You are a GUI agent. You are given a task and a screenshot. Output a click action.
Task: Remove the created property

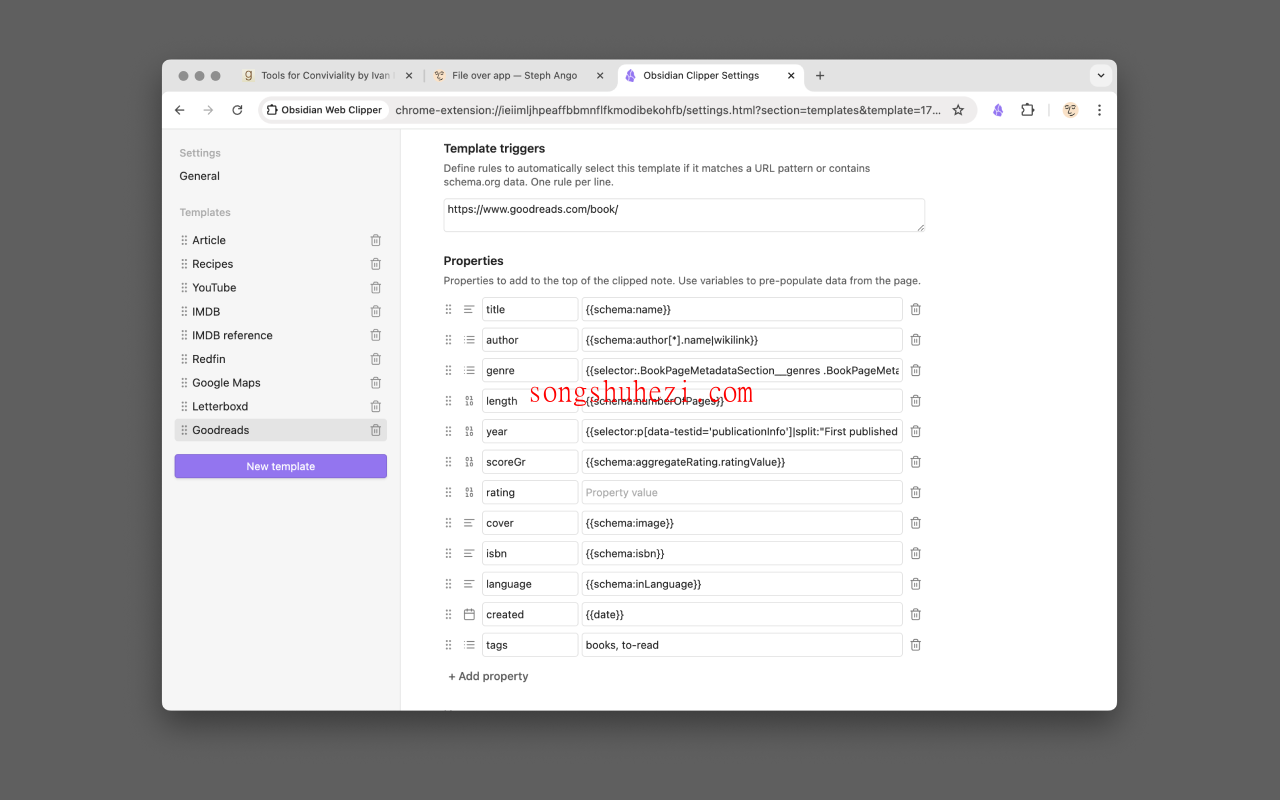(x=915, y=614)
